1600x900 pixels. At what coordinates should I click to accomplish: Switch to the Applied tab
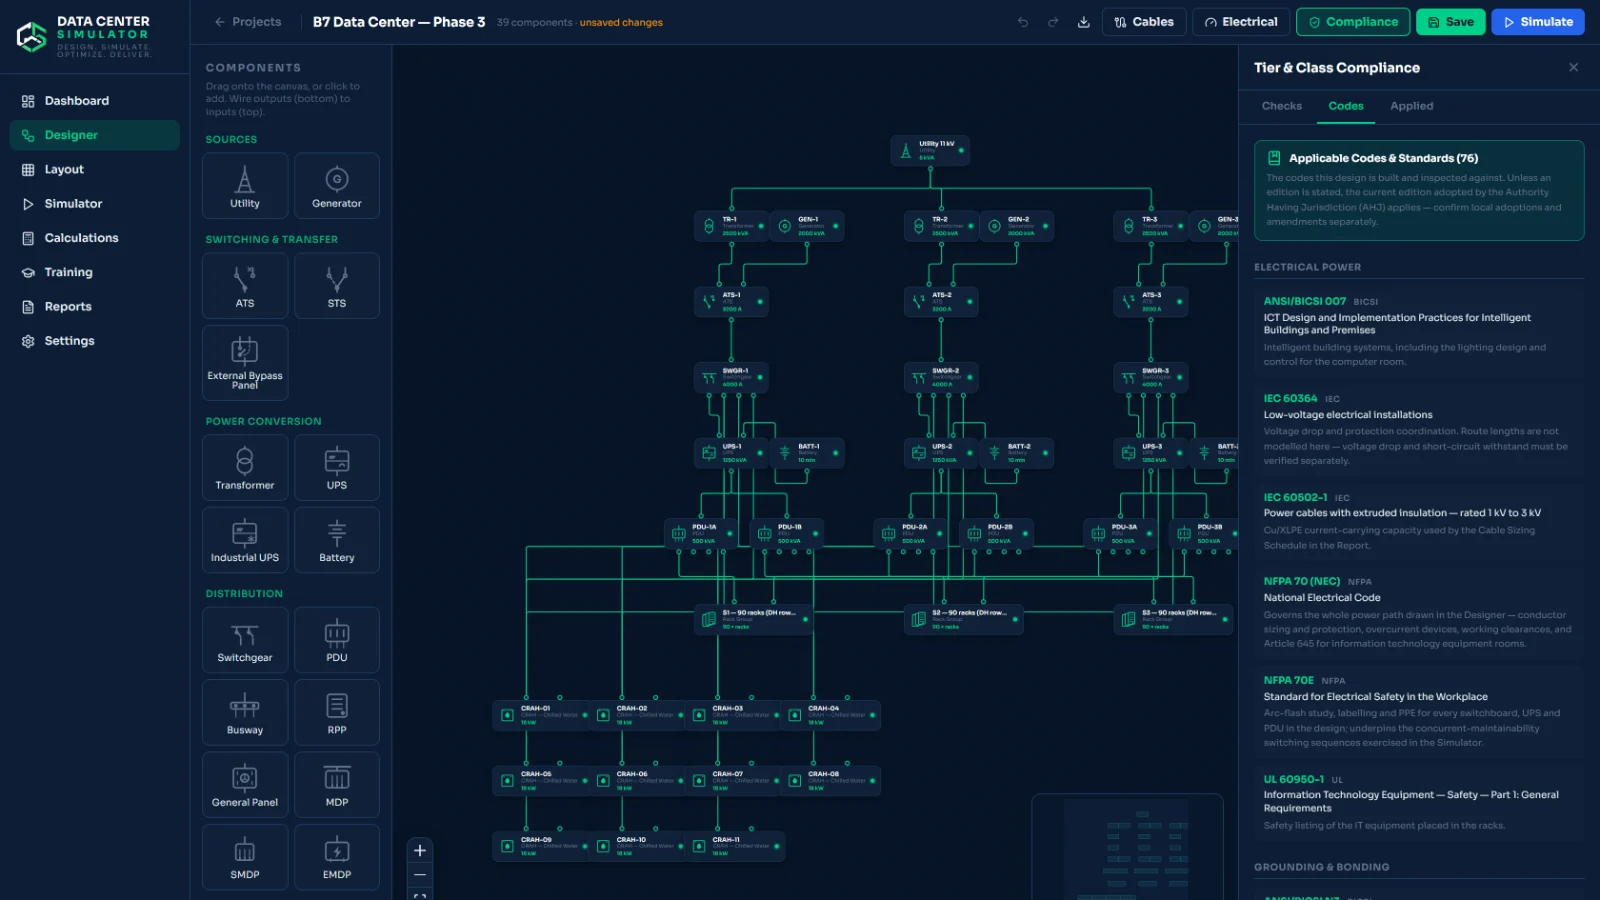(x=1412, y=106)
